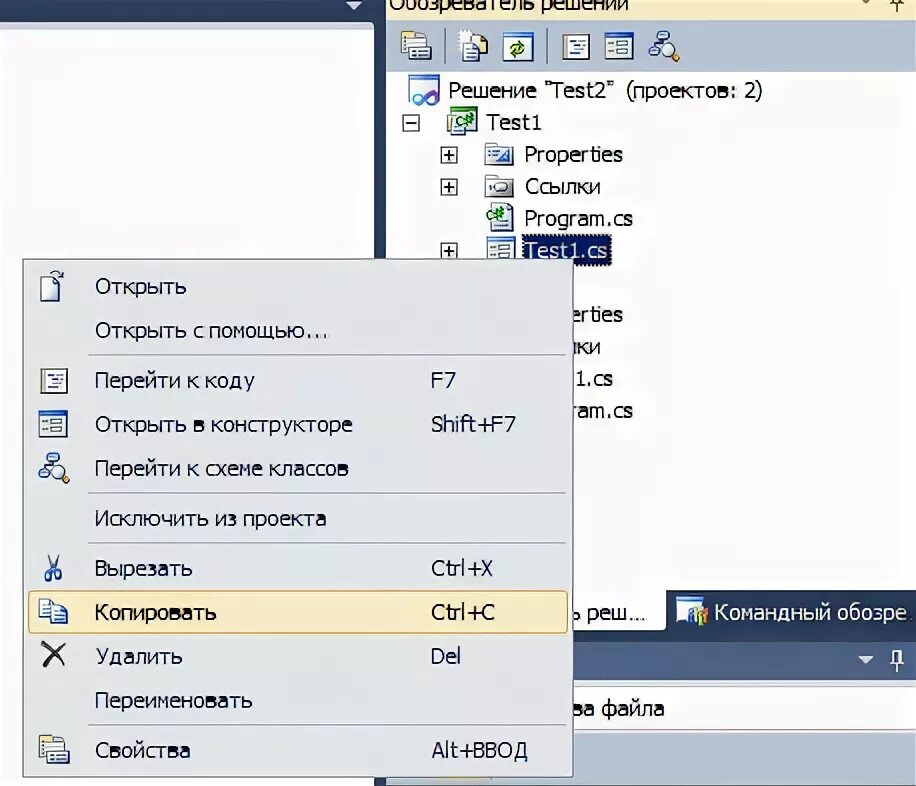Select the highlighted Test1.cs tree label
This screenshot has width=916, height=786.
point(567,250)
